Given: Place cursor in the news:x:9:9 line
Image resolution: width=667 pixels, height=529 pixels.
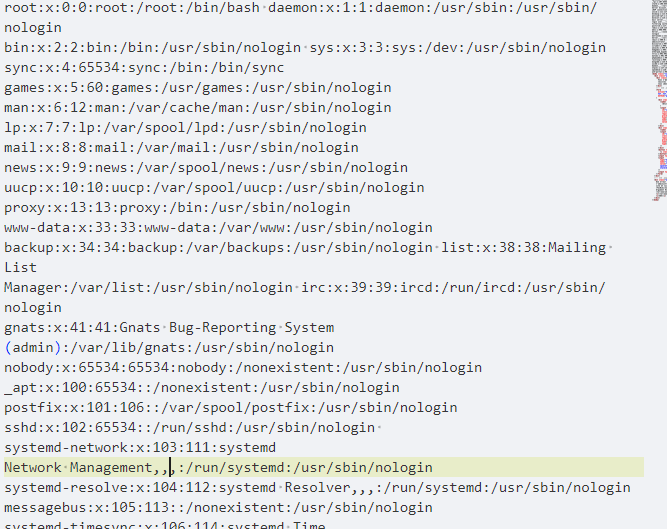Looking at the screenshot, I should pos(206,168).
